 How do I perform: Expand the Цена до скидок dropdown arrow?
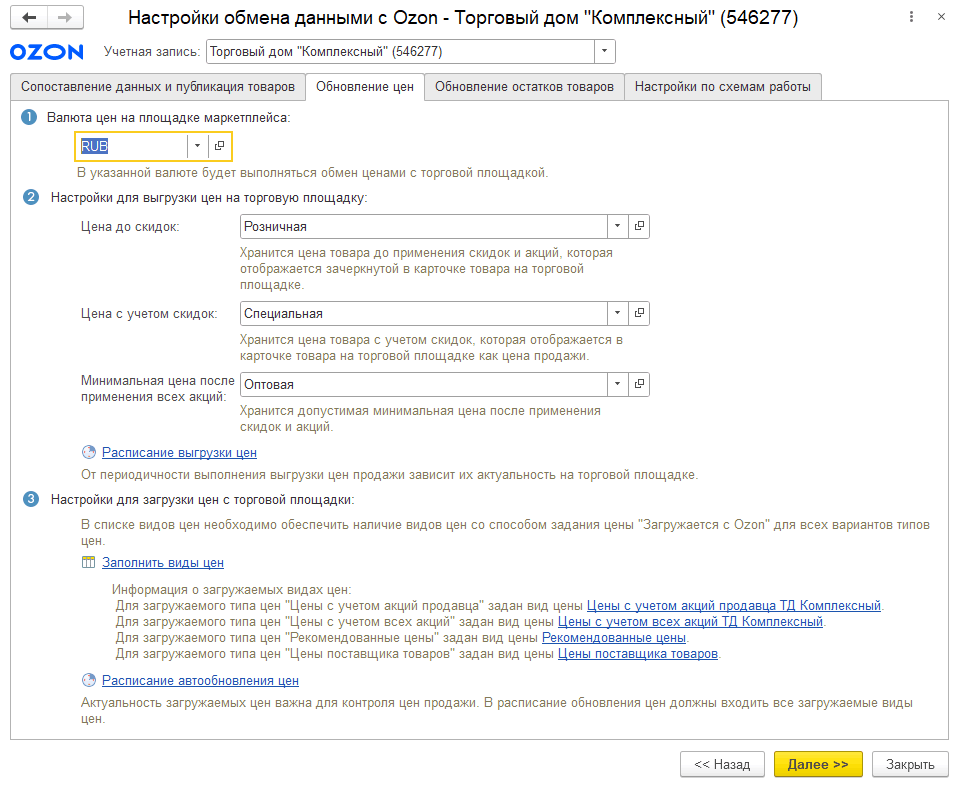(x=617, y=227)
